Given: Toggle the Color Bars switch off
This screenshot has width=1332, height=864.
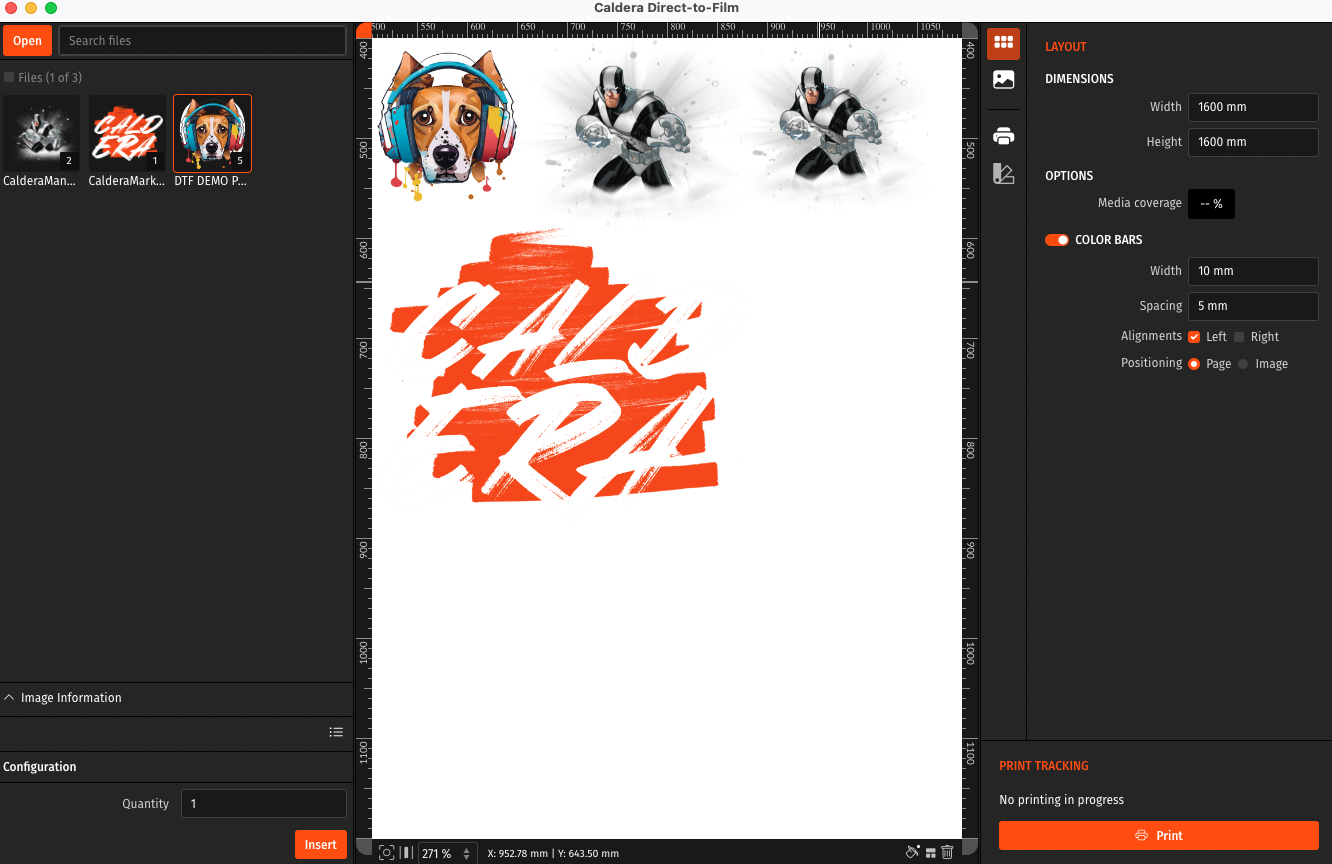Looking at the screenshot, I should click(1057, 240).
